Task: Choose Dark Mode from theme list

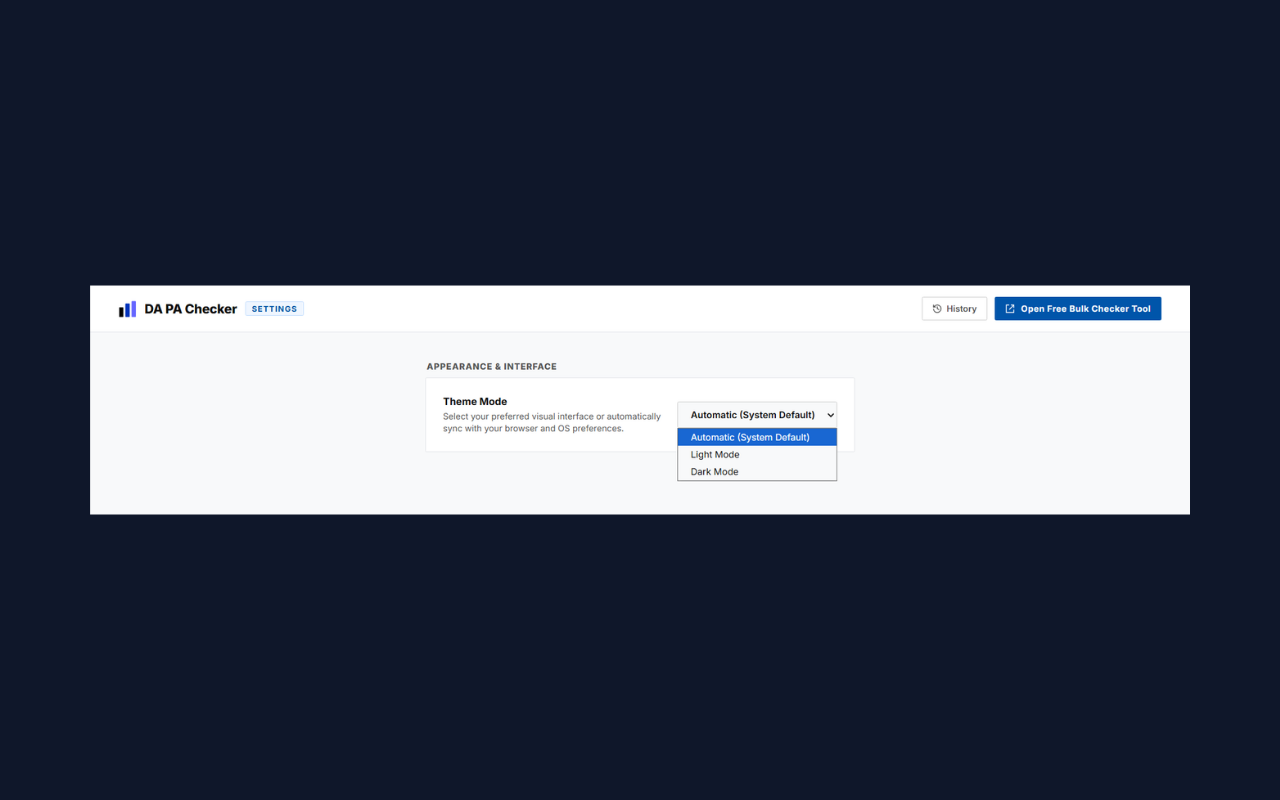Action: click(x=757, y=472)
